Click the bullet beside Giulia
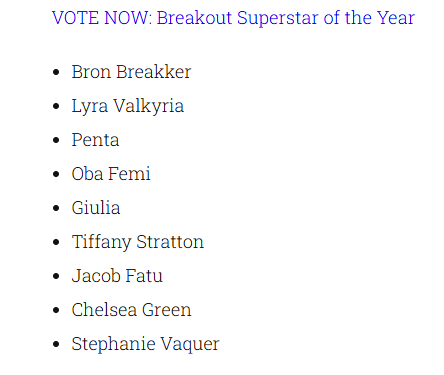This screenshot has height=375, width=444. click(56, 208)
